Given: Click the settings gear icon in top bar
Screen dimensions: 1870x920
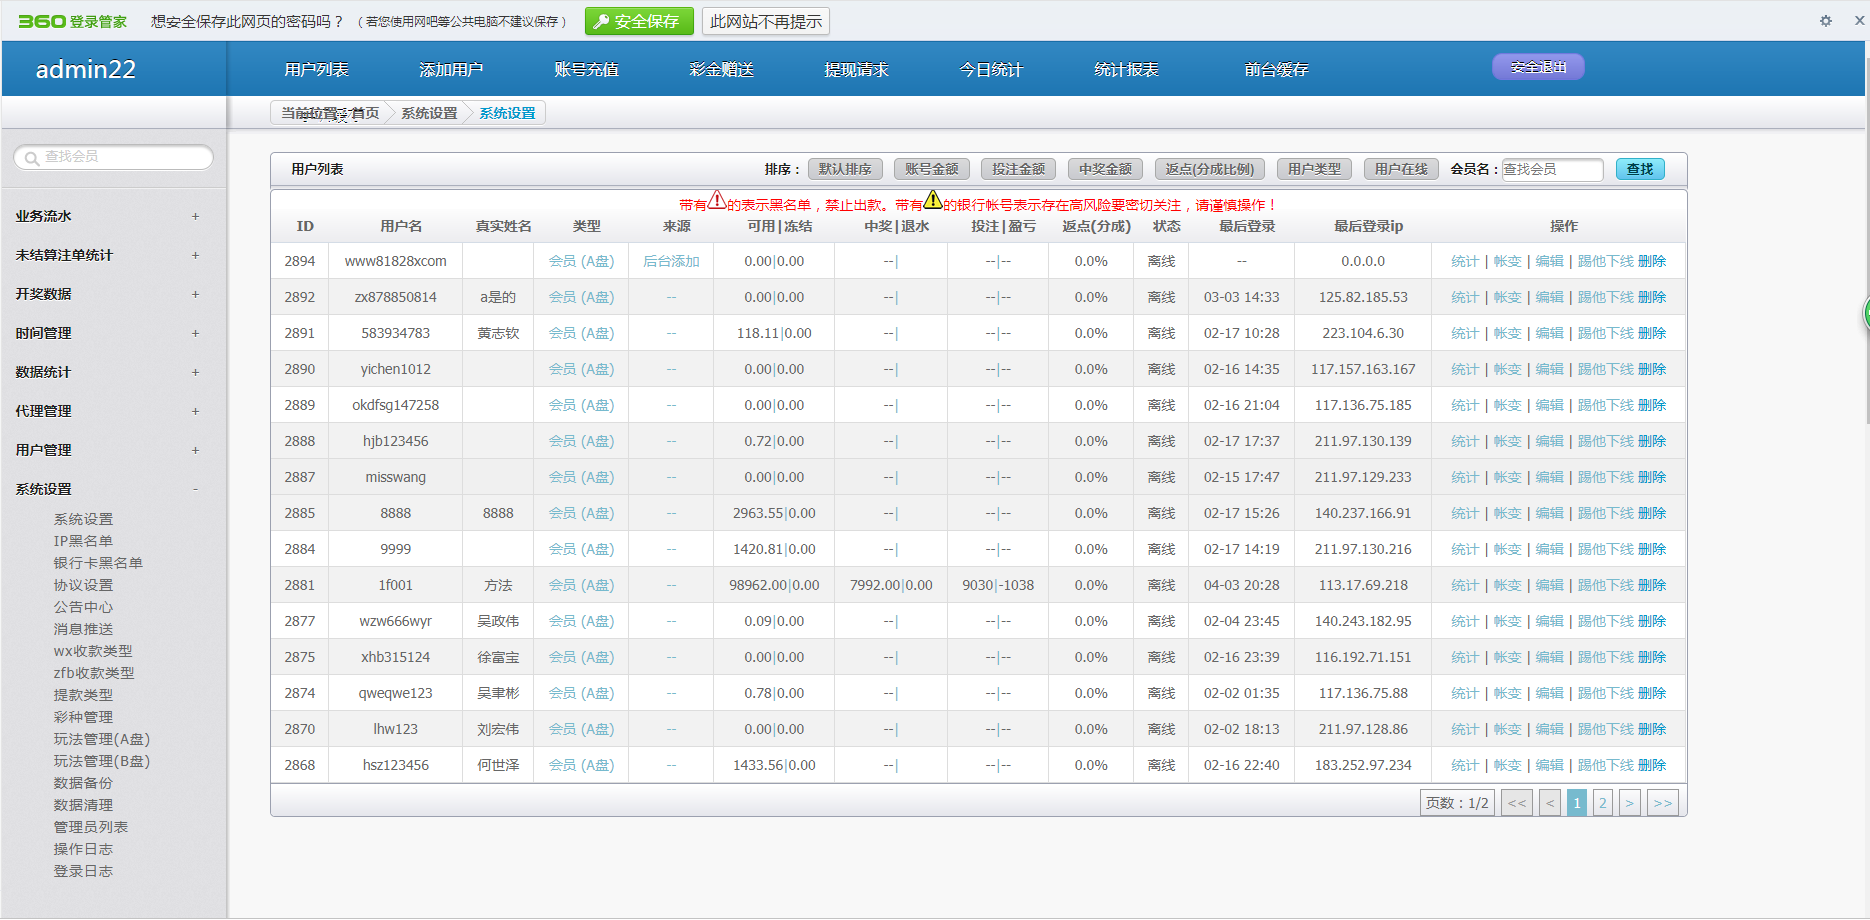Looking at the screenshot, I should coord(1826,20).
